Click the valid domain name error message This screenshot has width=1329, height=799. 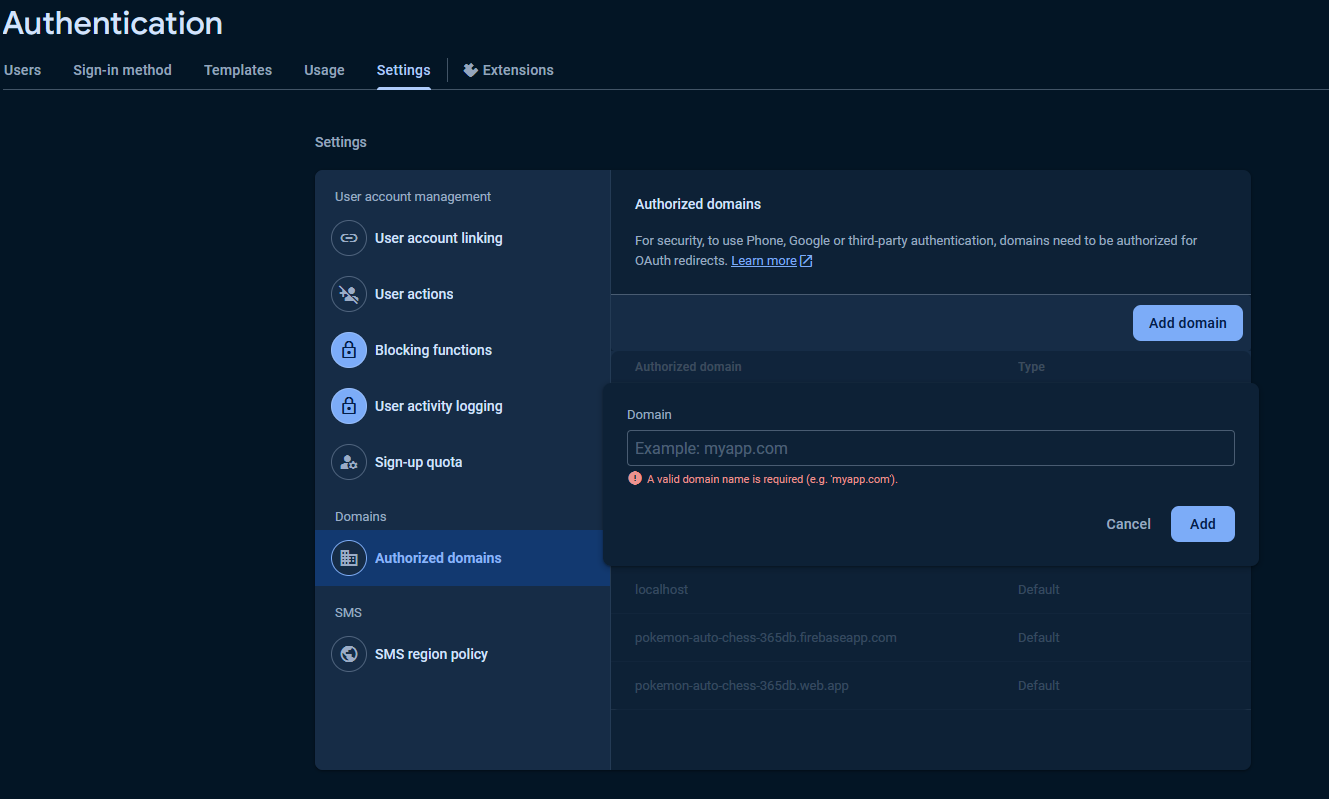coord(772,479)
